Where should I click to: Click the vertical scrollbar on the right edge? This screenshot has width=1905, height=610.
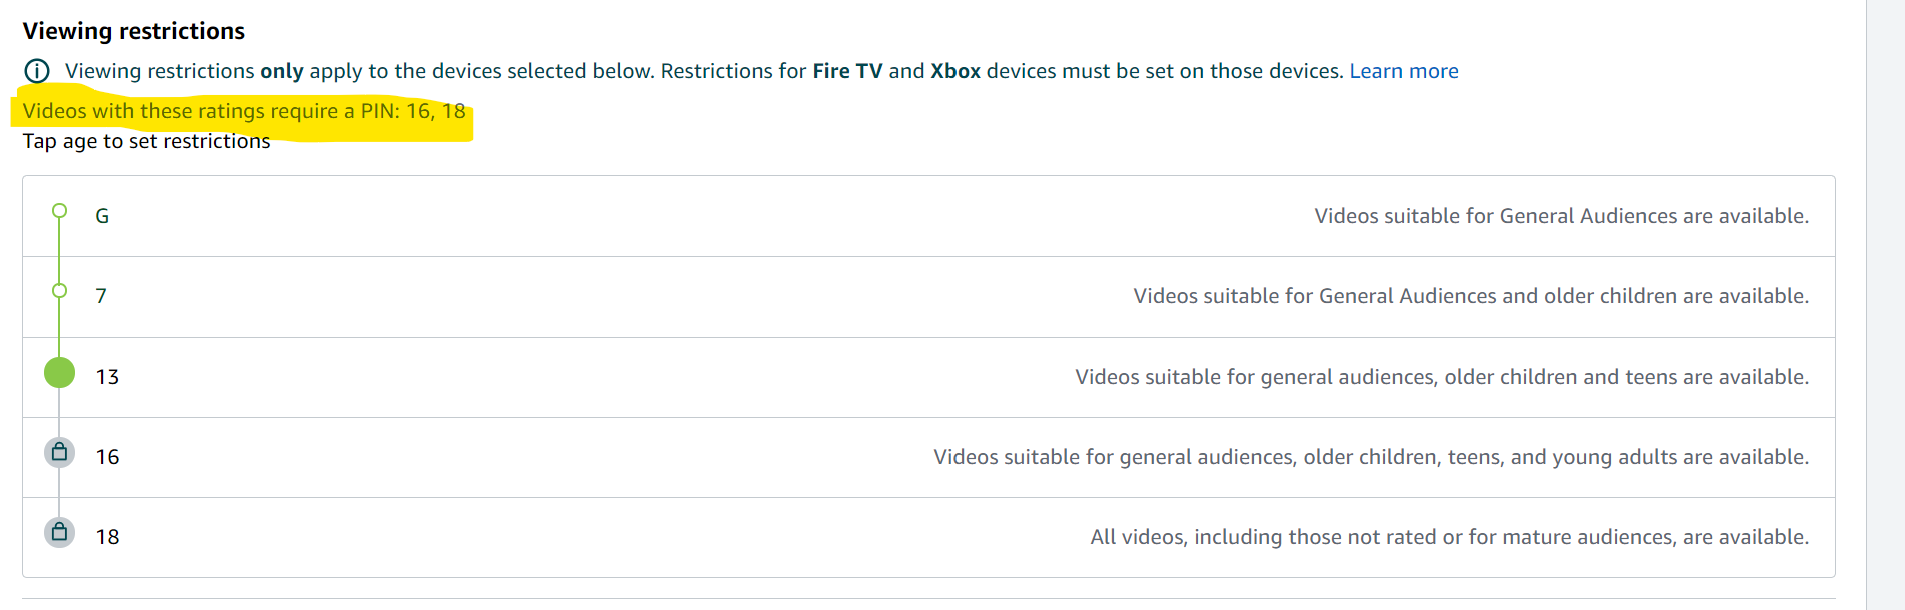coord(1885,300)
